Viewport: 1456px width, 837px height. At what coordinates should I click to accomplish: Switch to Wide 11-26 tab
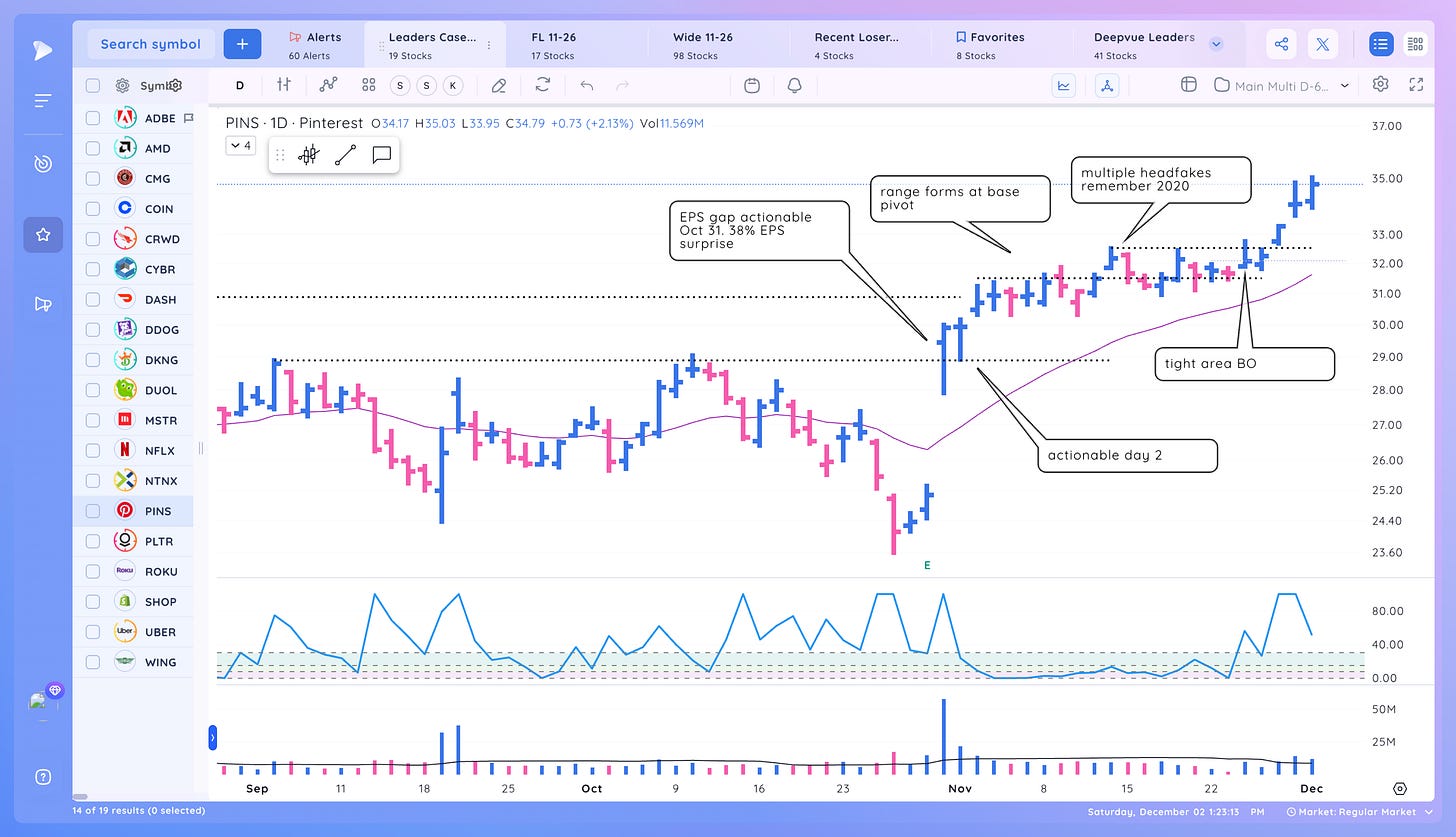pyautogui.click(x=703, y=45)
